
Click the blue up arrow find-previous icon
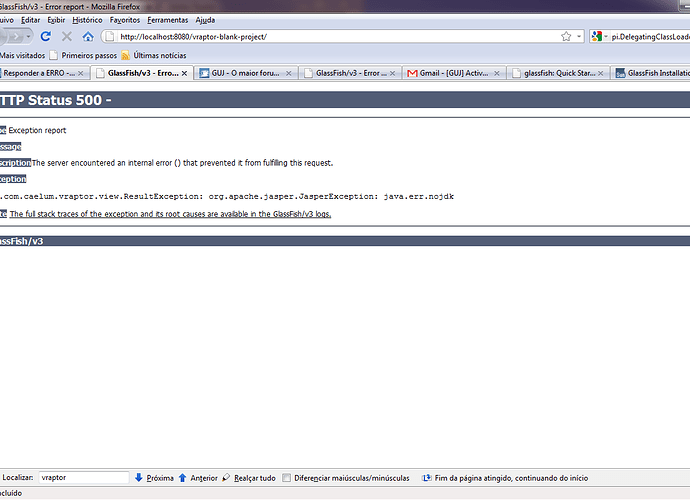tap(183, 478)
